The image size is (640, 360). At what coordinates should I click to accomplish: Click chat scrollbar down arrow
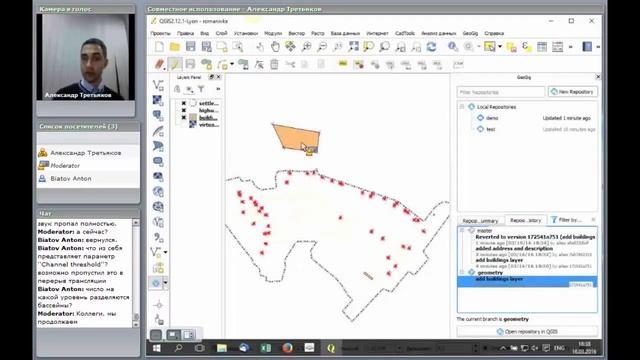pyautogui.click(x=136, y=324)
